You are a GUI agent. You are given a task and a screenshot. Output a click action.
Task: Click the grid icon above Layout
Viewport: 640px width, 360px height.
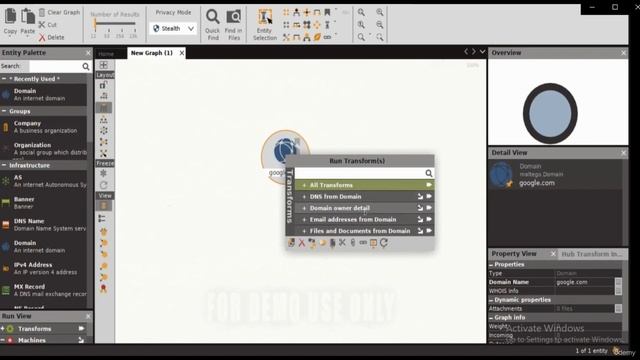(104, 65)
